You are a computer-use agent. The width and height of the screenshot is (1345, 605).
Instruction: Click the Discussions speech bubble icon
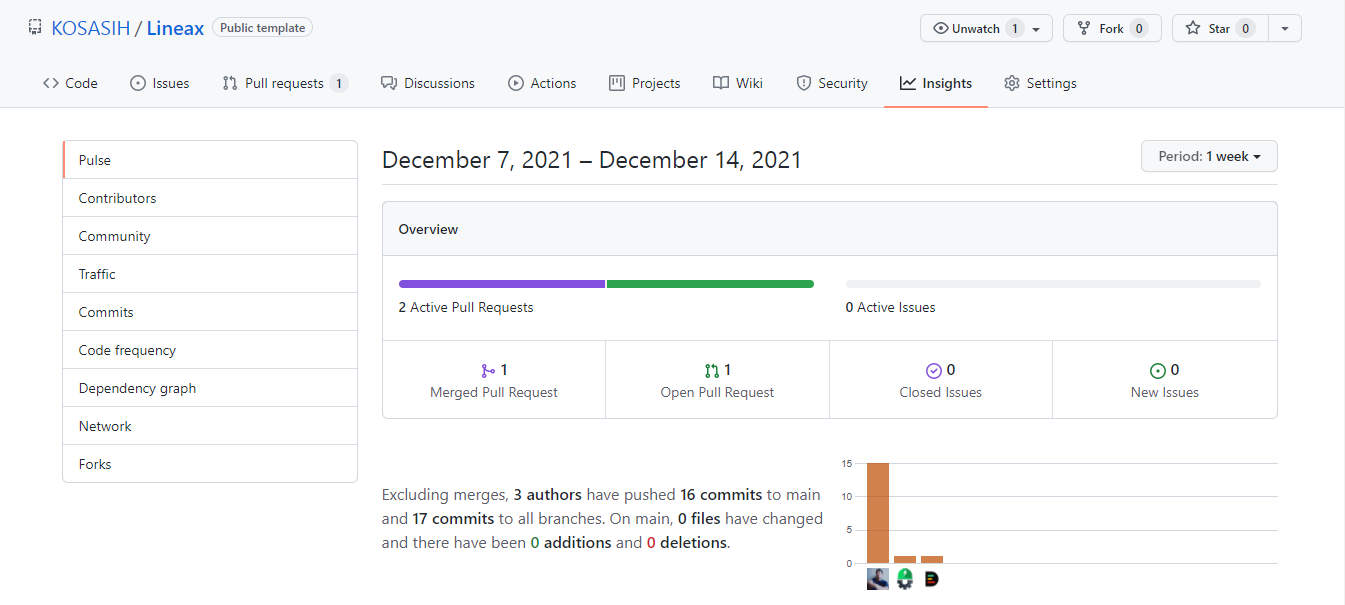pyautogui.click(x=389, y=83)
